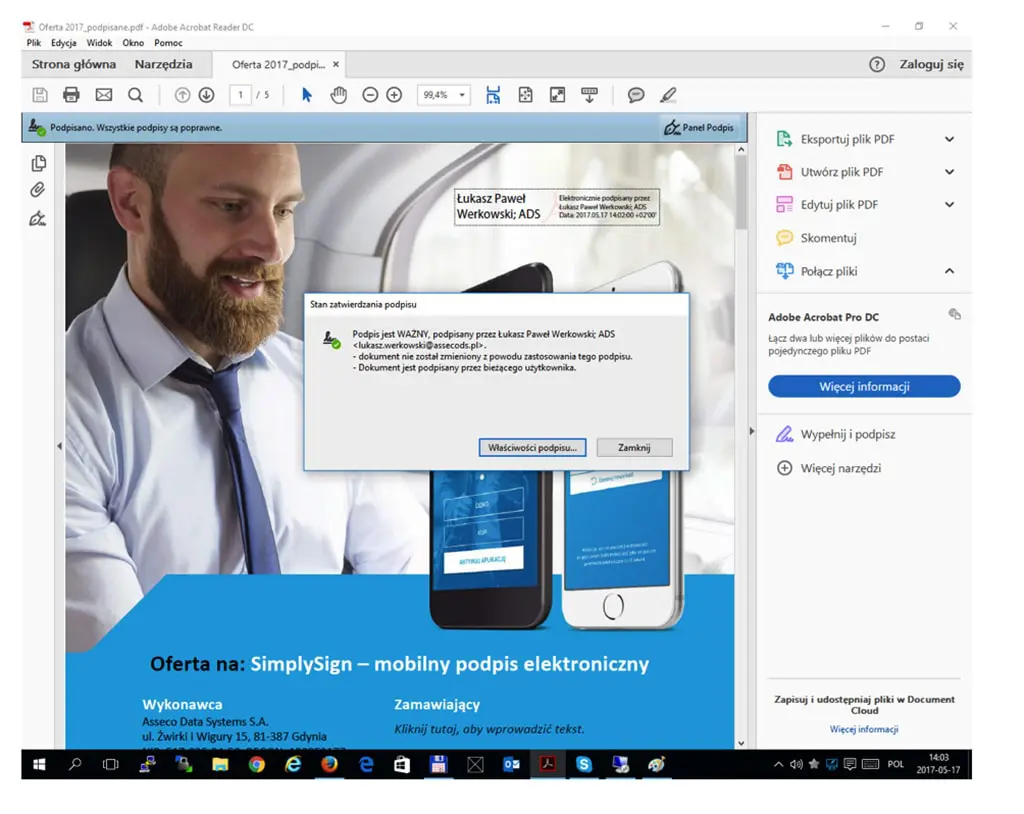Open Panel Podpis button
This screenshot has height=814, width=1024.
pyautogui.click(x=699, y=127)
